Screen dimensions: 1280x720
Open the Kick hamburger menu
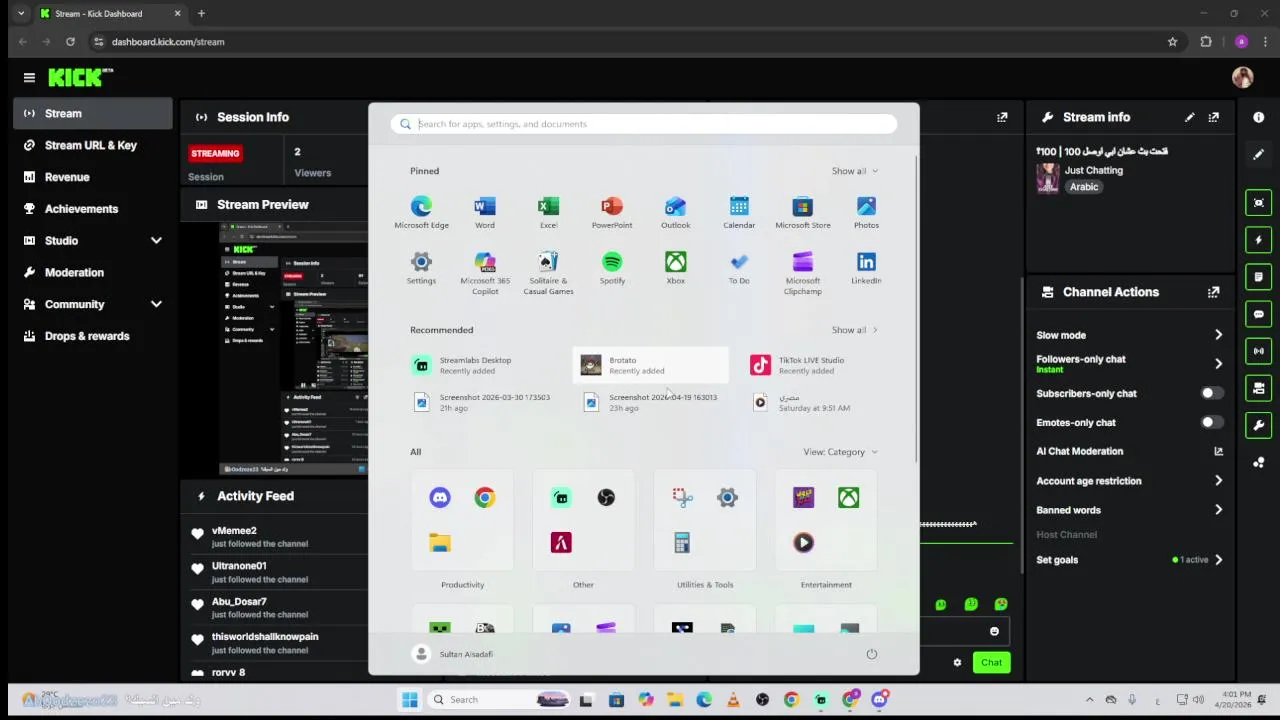click(29, 77)
